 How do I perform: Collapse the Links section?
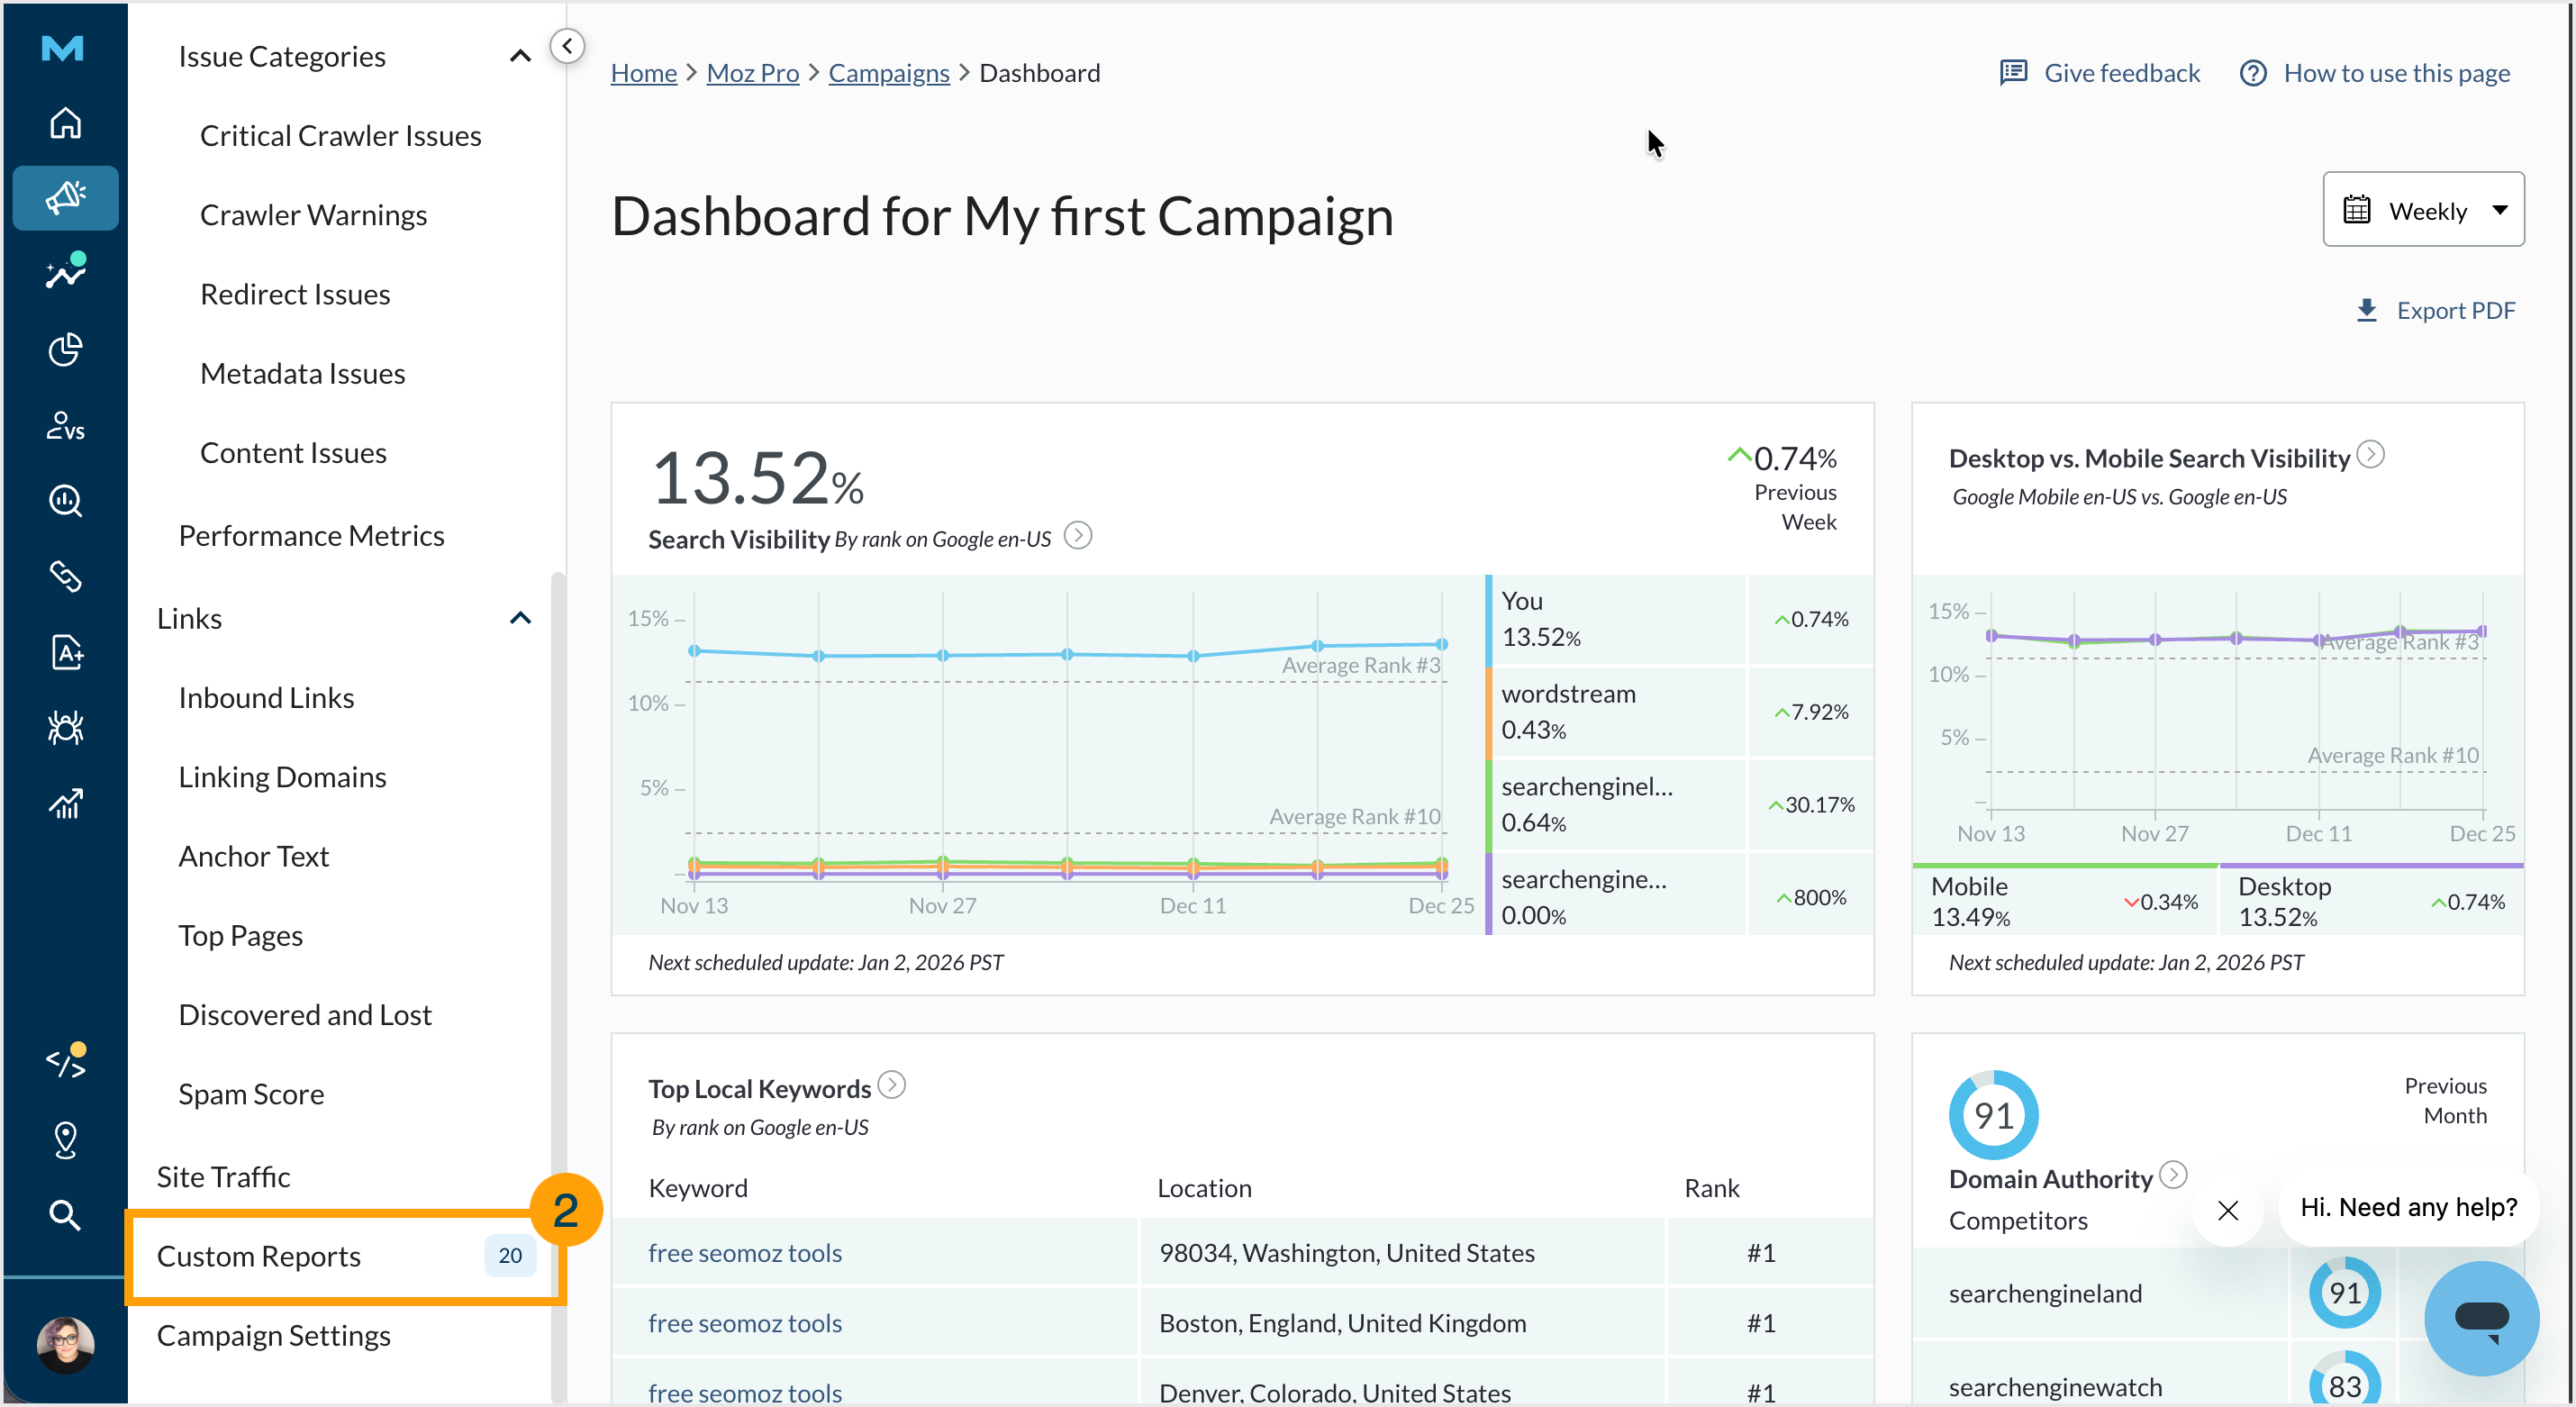coord(519,617)
